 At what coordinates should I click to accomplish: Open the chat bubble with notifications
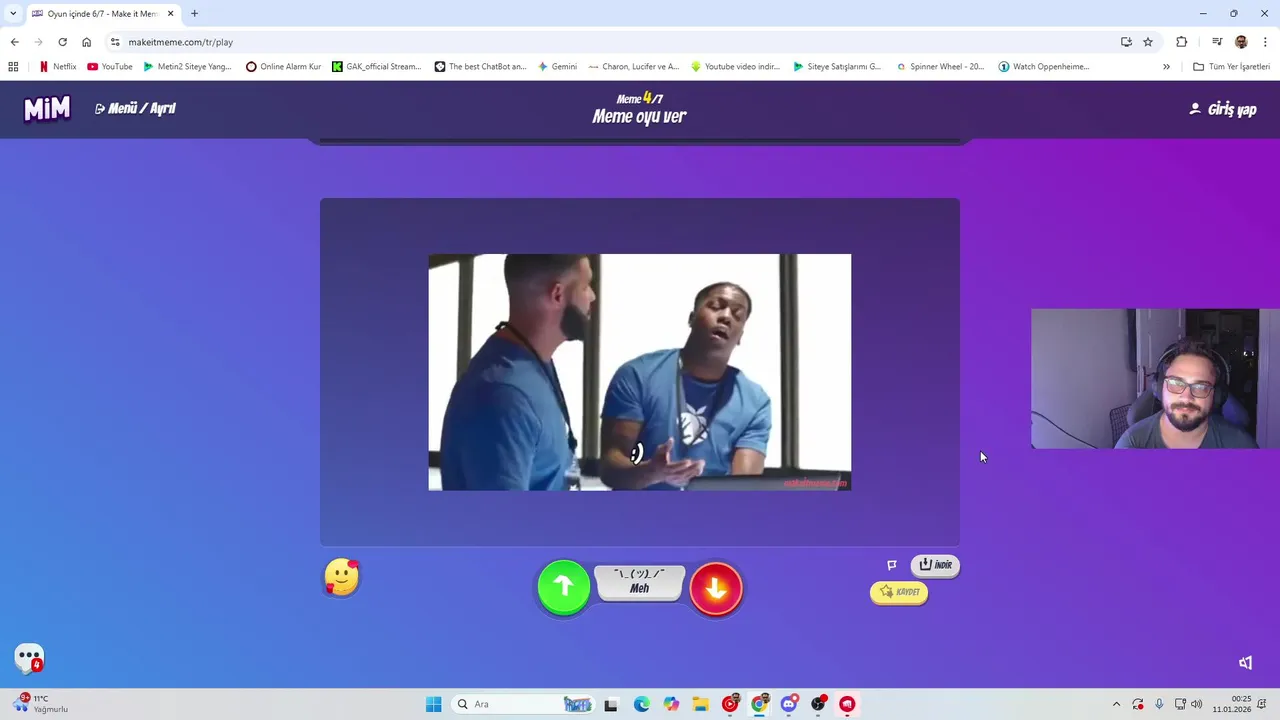pyautogui.click(x=30, y=658)
